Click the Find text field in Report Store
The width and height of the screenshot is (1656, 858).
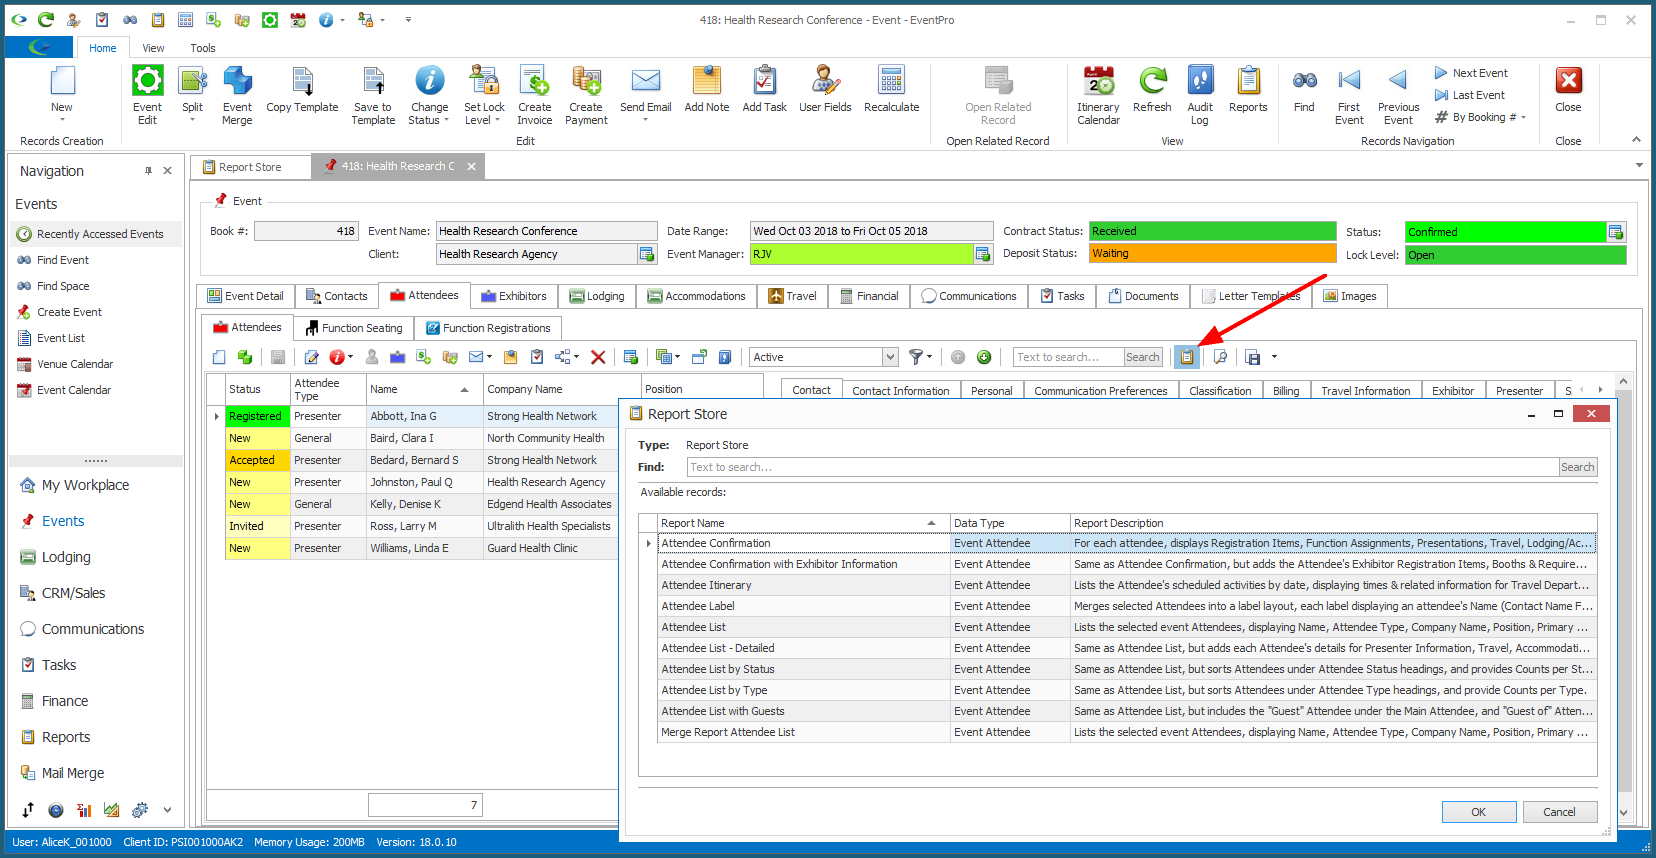click(x=1122, y=467)
